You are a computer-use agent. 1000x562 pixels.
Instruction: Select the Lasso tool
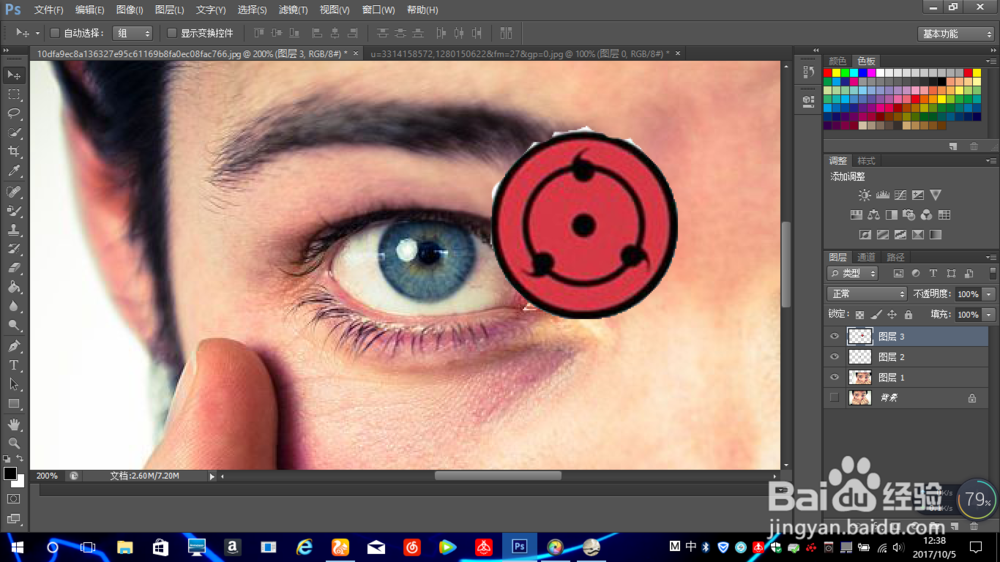[14, 114]
